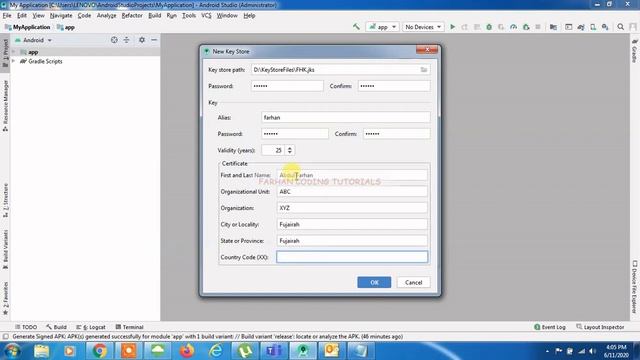
Task: Switch to the Terminal tab
Action: click(x=129, y=327)
